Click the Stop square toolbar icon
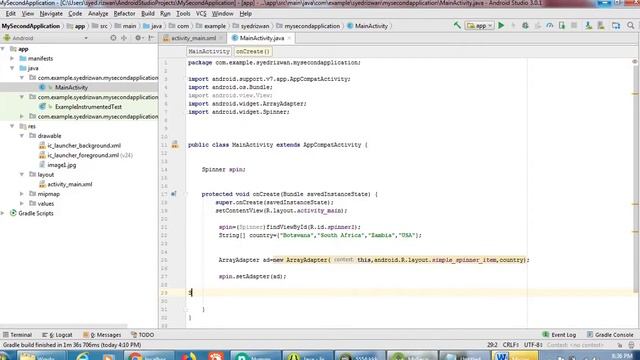This screenshot has height=360, width=640. [x=574, y=26]
